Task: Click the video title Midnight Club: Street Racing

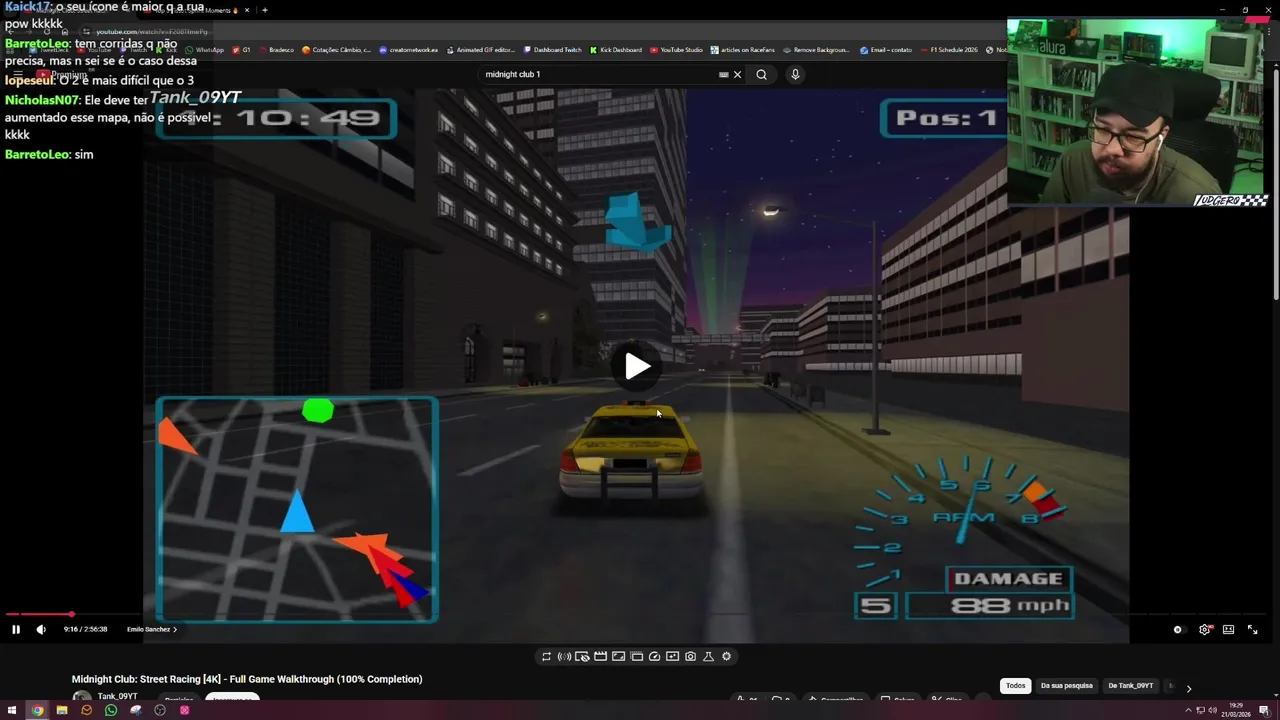Action: [247, 679]
